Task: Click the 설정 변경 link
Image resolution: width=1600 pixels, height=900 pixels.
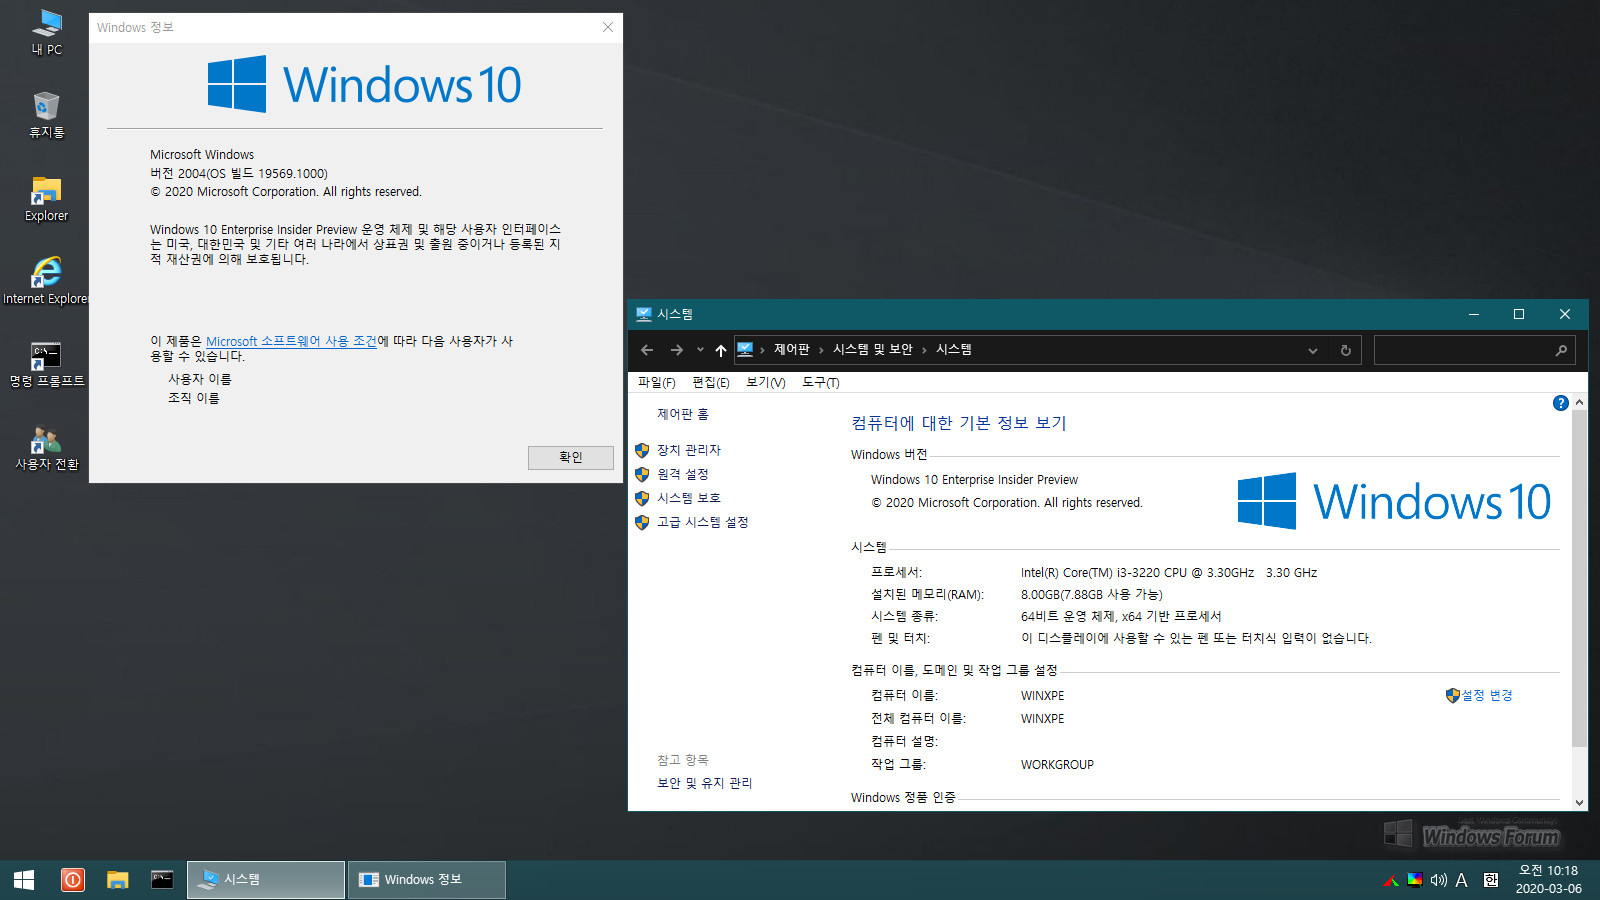Action: tap(1486, 695)
